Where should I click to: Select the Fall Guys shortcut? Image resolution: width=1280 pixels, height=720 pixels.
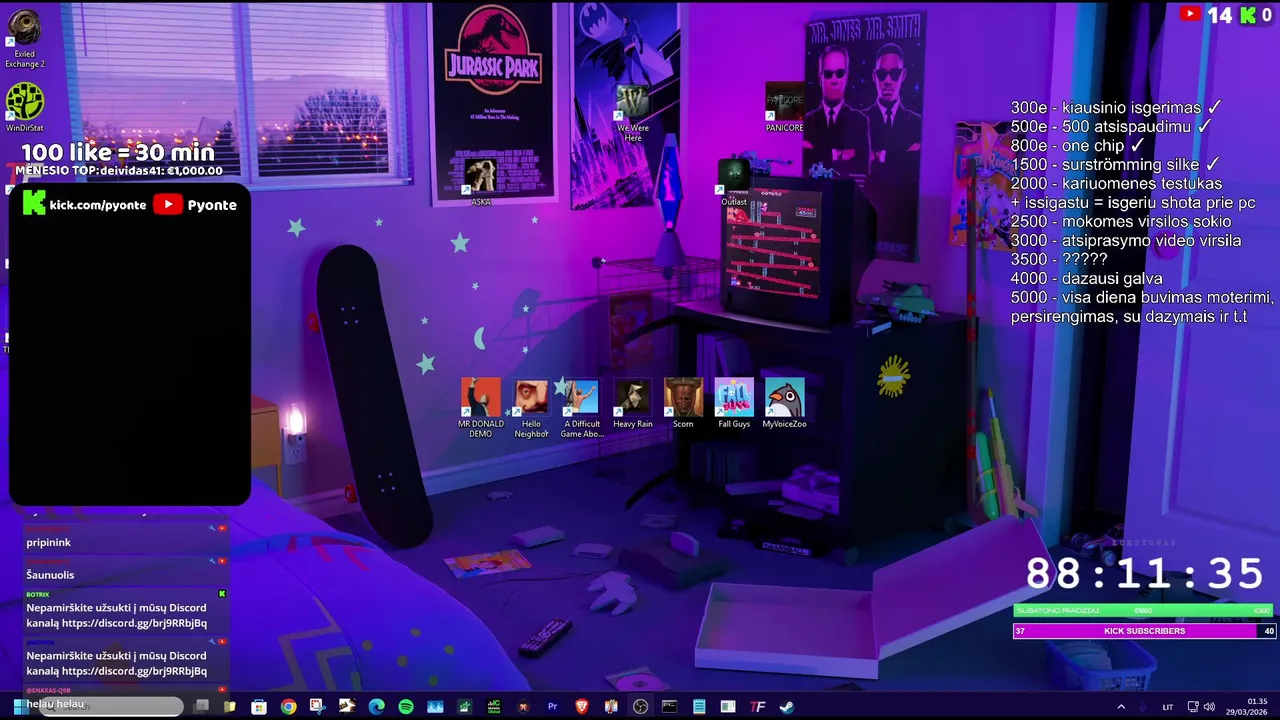[x=734, y=404]
